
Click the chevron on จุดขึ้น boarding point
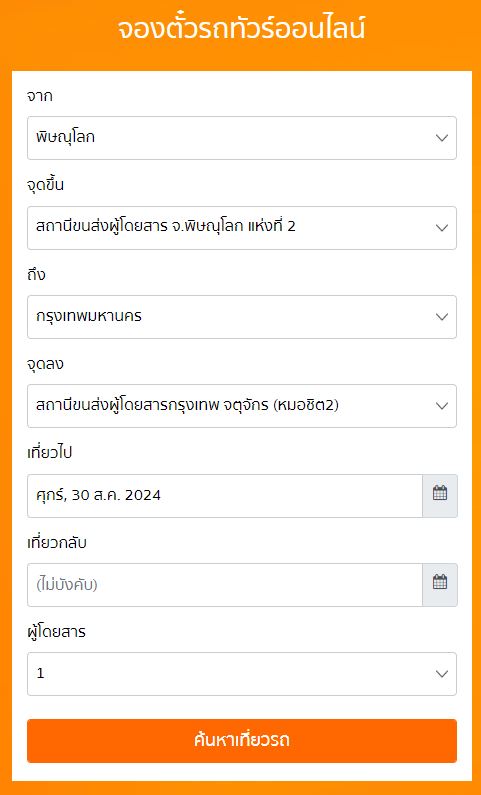click(x=442, y=228)
